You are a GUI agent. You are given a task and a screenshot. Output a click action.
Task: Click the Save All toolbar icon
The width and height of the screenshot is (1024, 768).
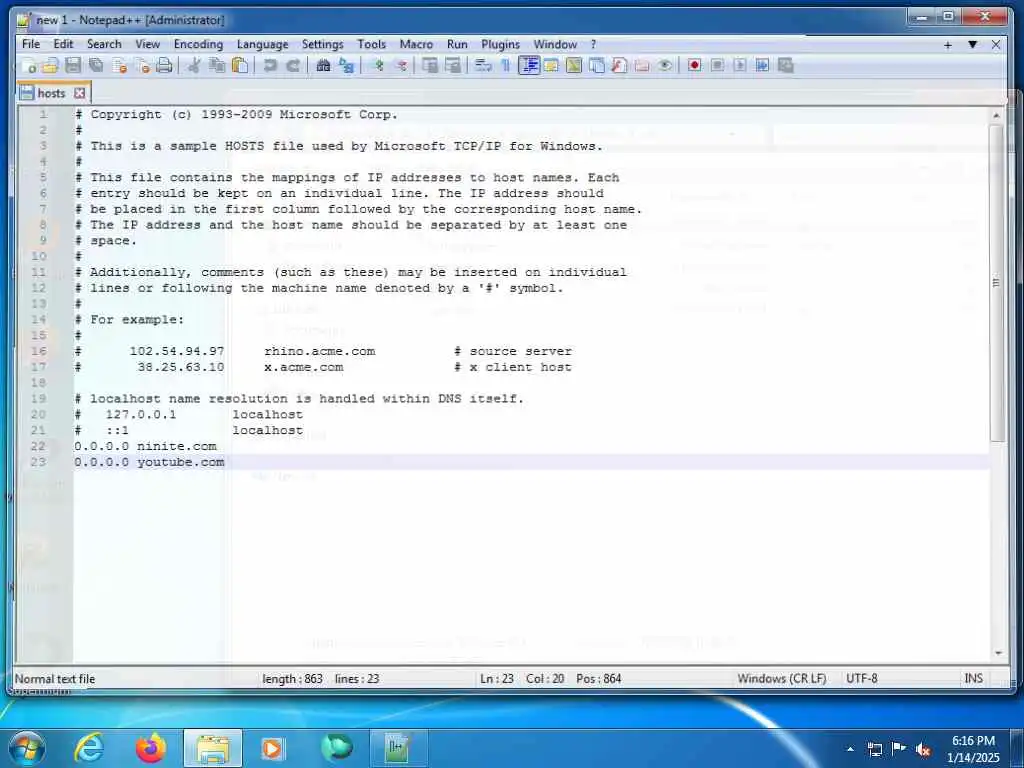point(96,65)
